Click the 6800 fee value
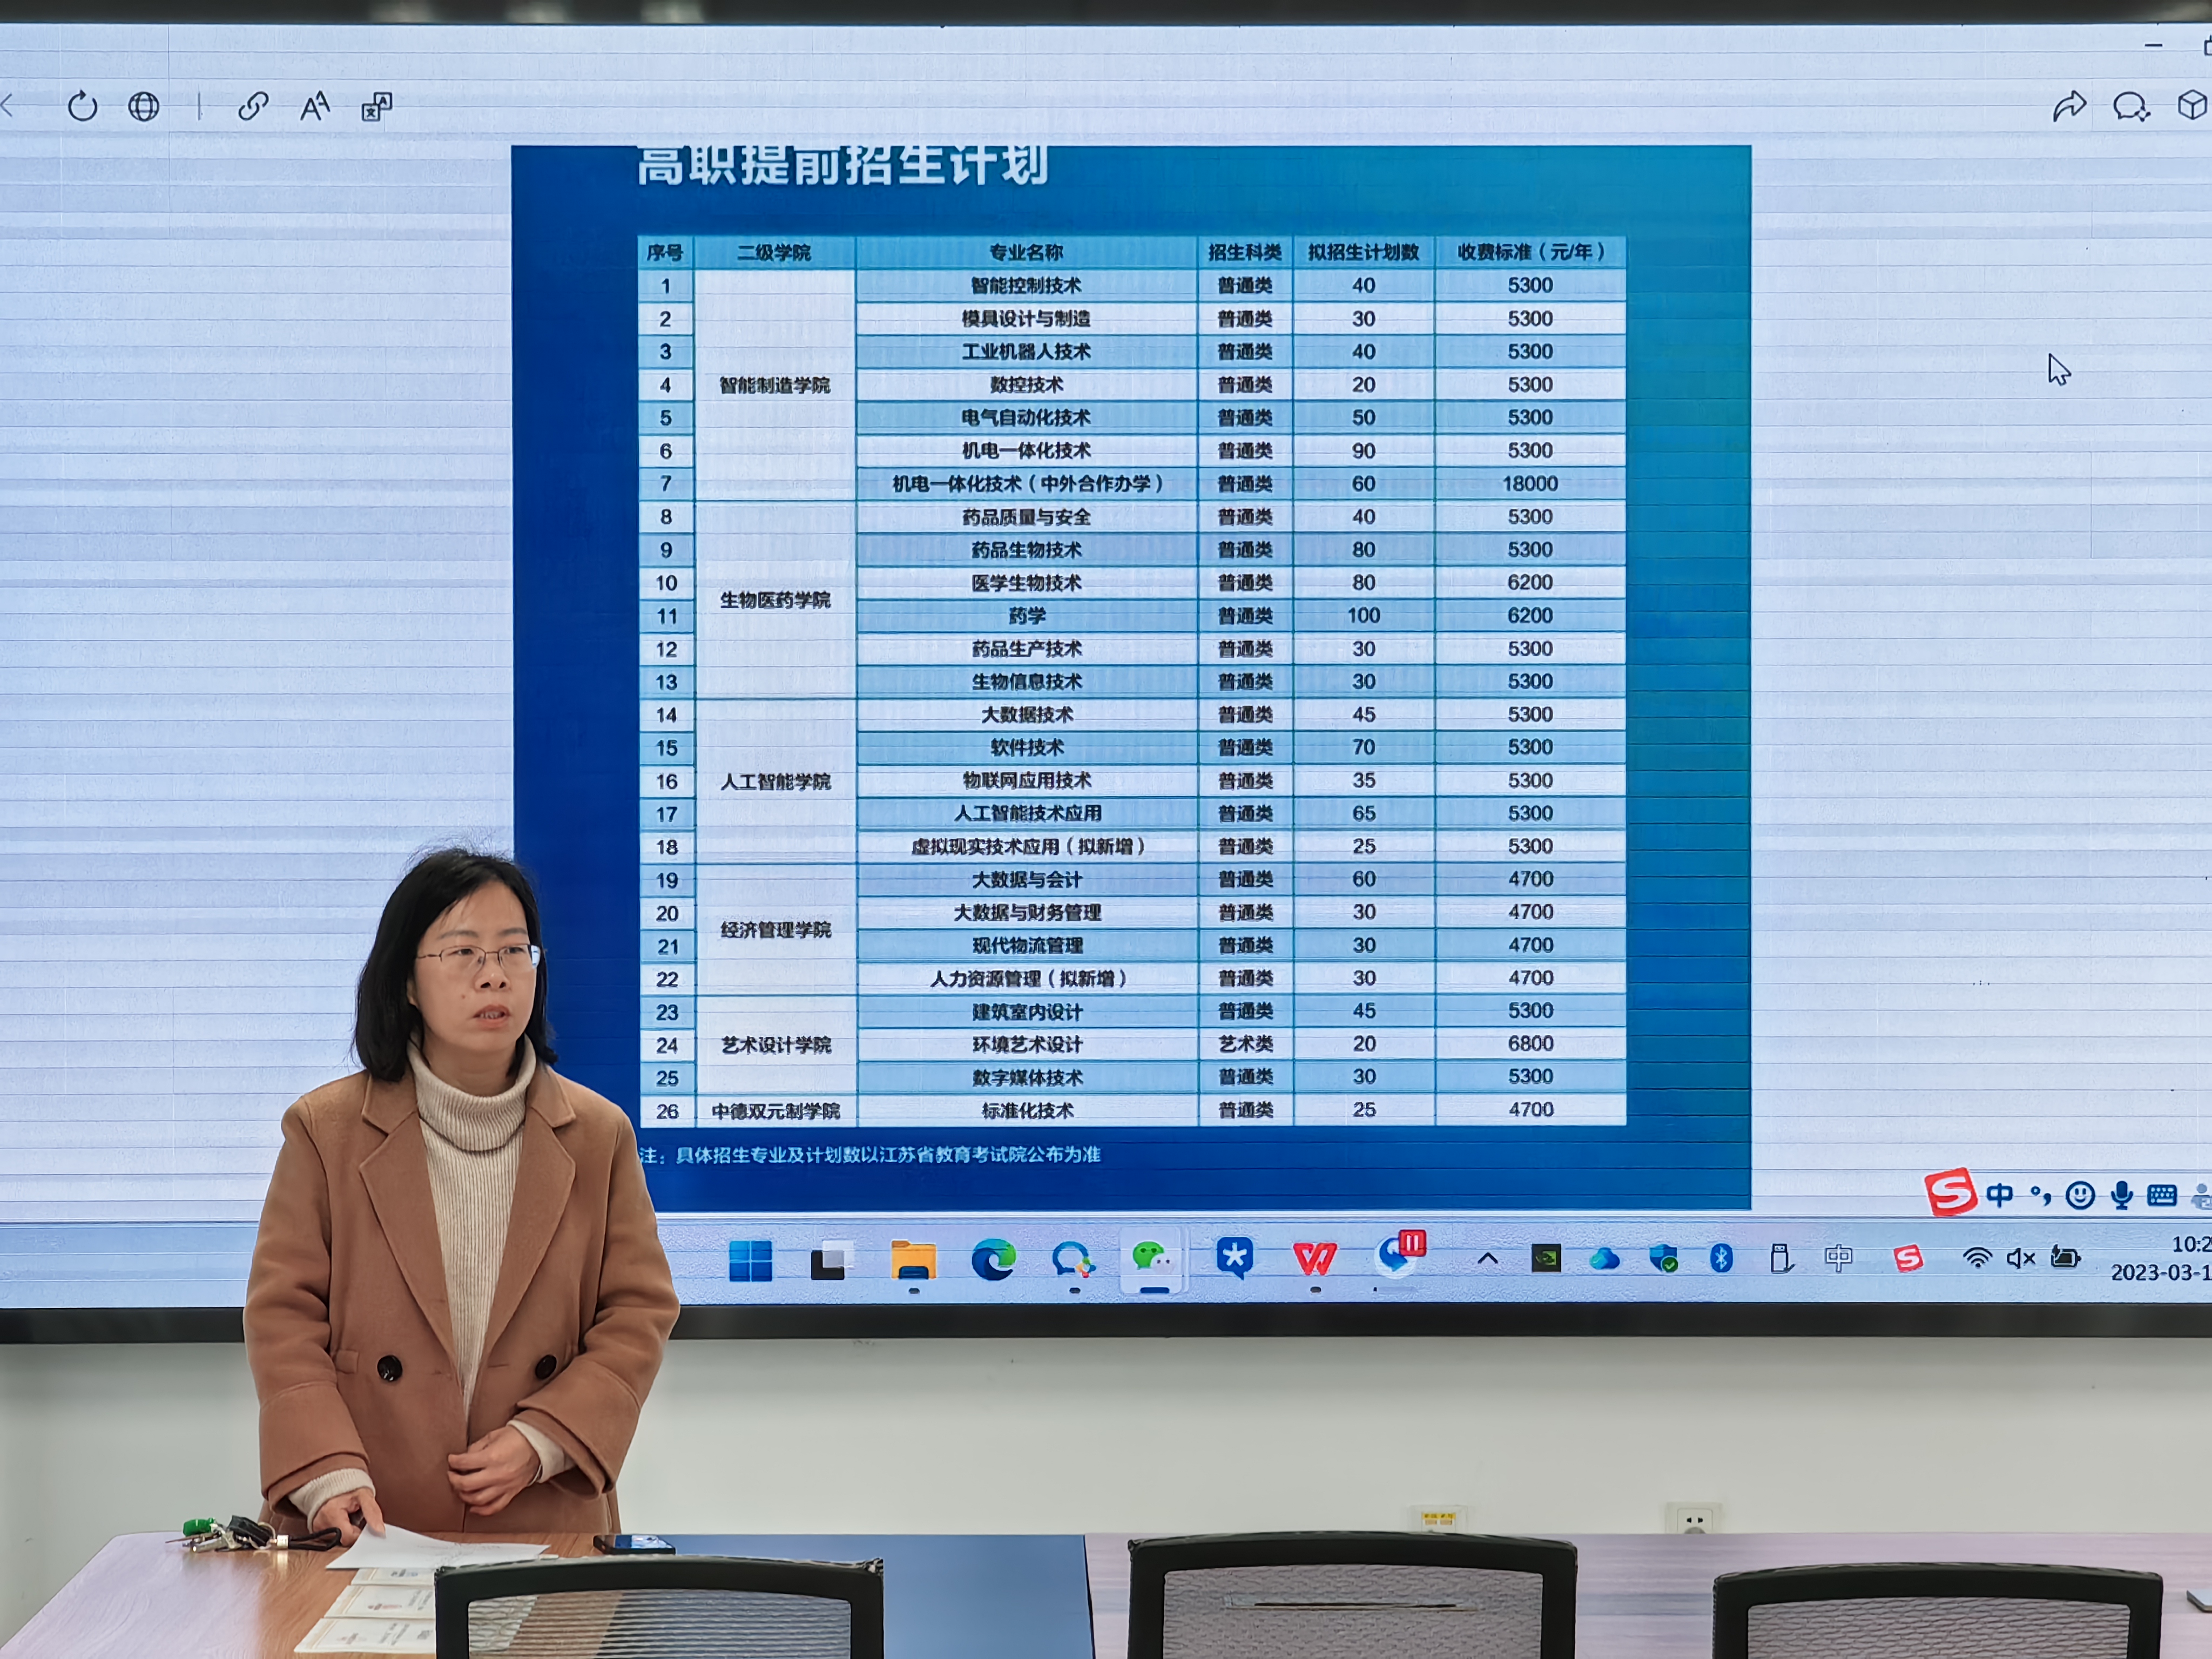This screenshot has width=2212, height=1659. pos(1531,1044)
